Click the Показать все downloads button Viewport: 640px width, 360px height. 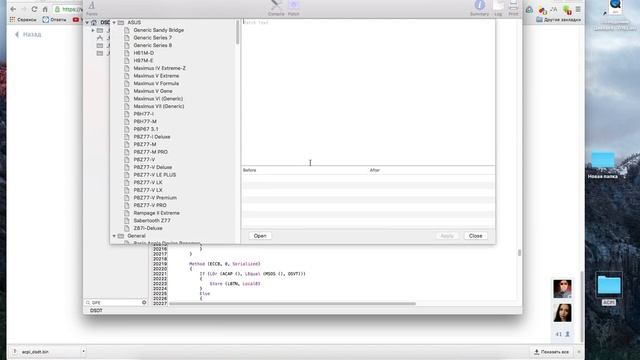(551, 351)
